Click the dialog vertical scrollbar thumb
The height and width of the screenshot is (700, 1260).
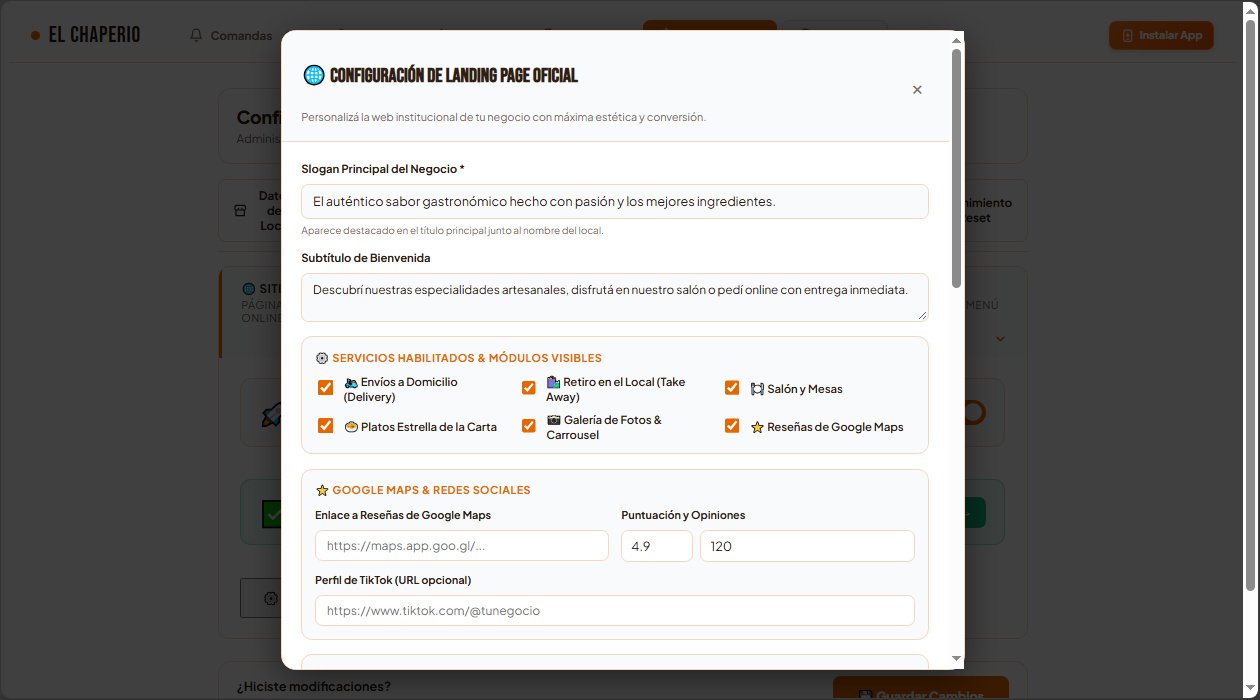point(956,168)
